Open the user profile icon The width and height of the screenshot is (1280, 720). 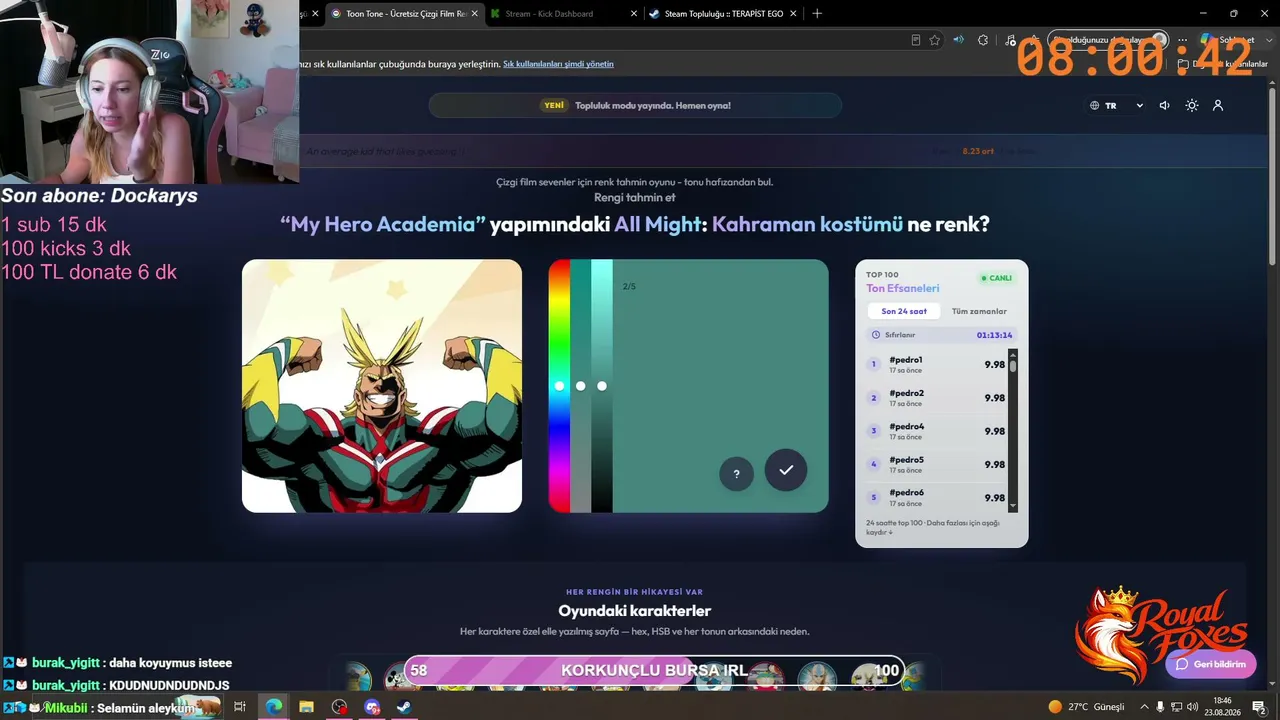[1218, 105]
